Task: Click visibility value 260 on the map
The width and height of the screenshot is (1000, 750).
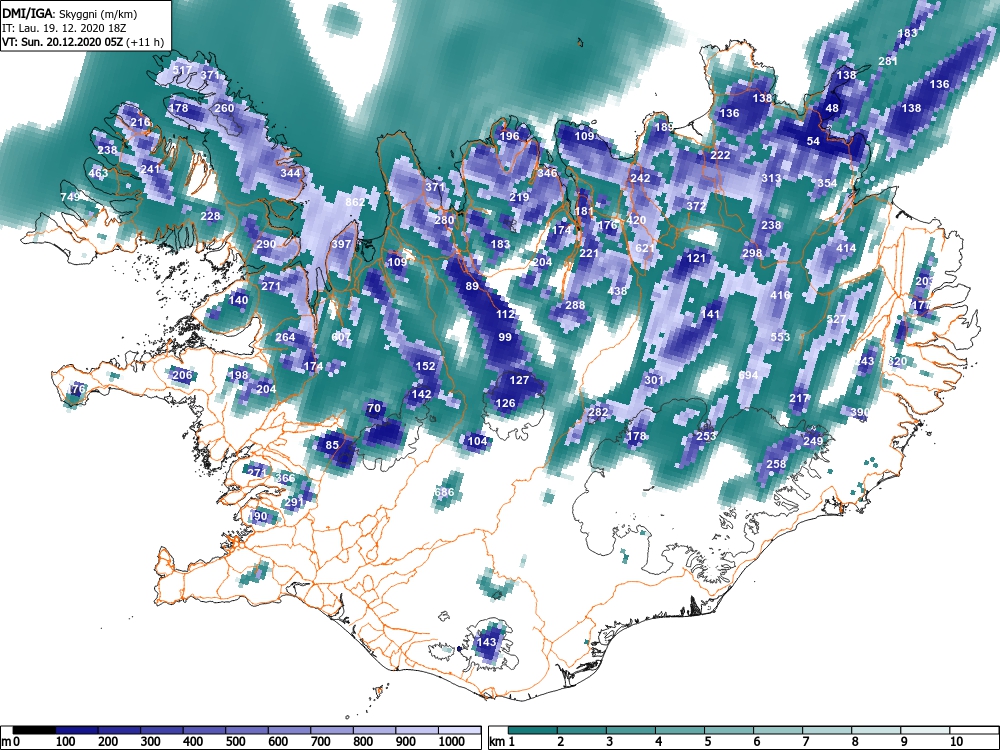Action: [224, 108]
